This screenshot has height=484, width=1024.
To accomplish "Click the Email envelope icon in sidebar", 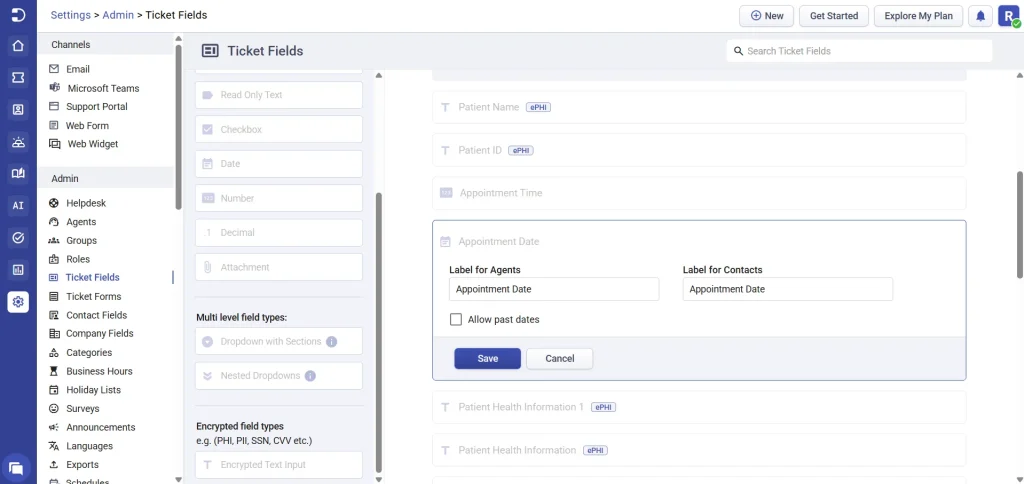I will click(x=54, y=69).
